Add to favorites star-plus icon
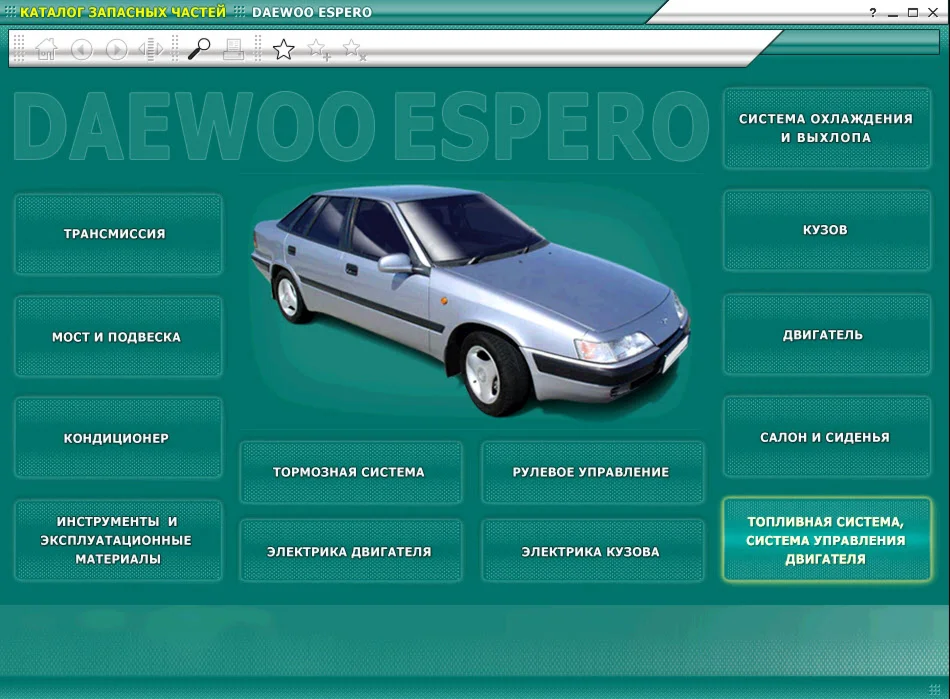 point(319,50)
